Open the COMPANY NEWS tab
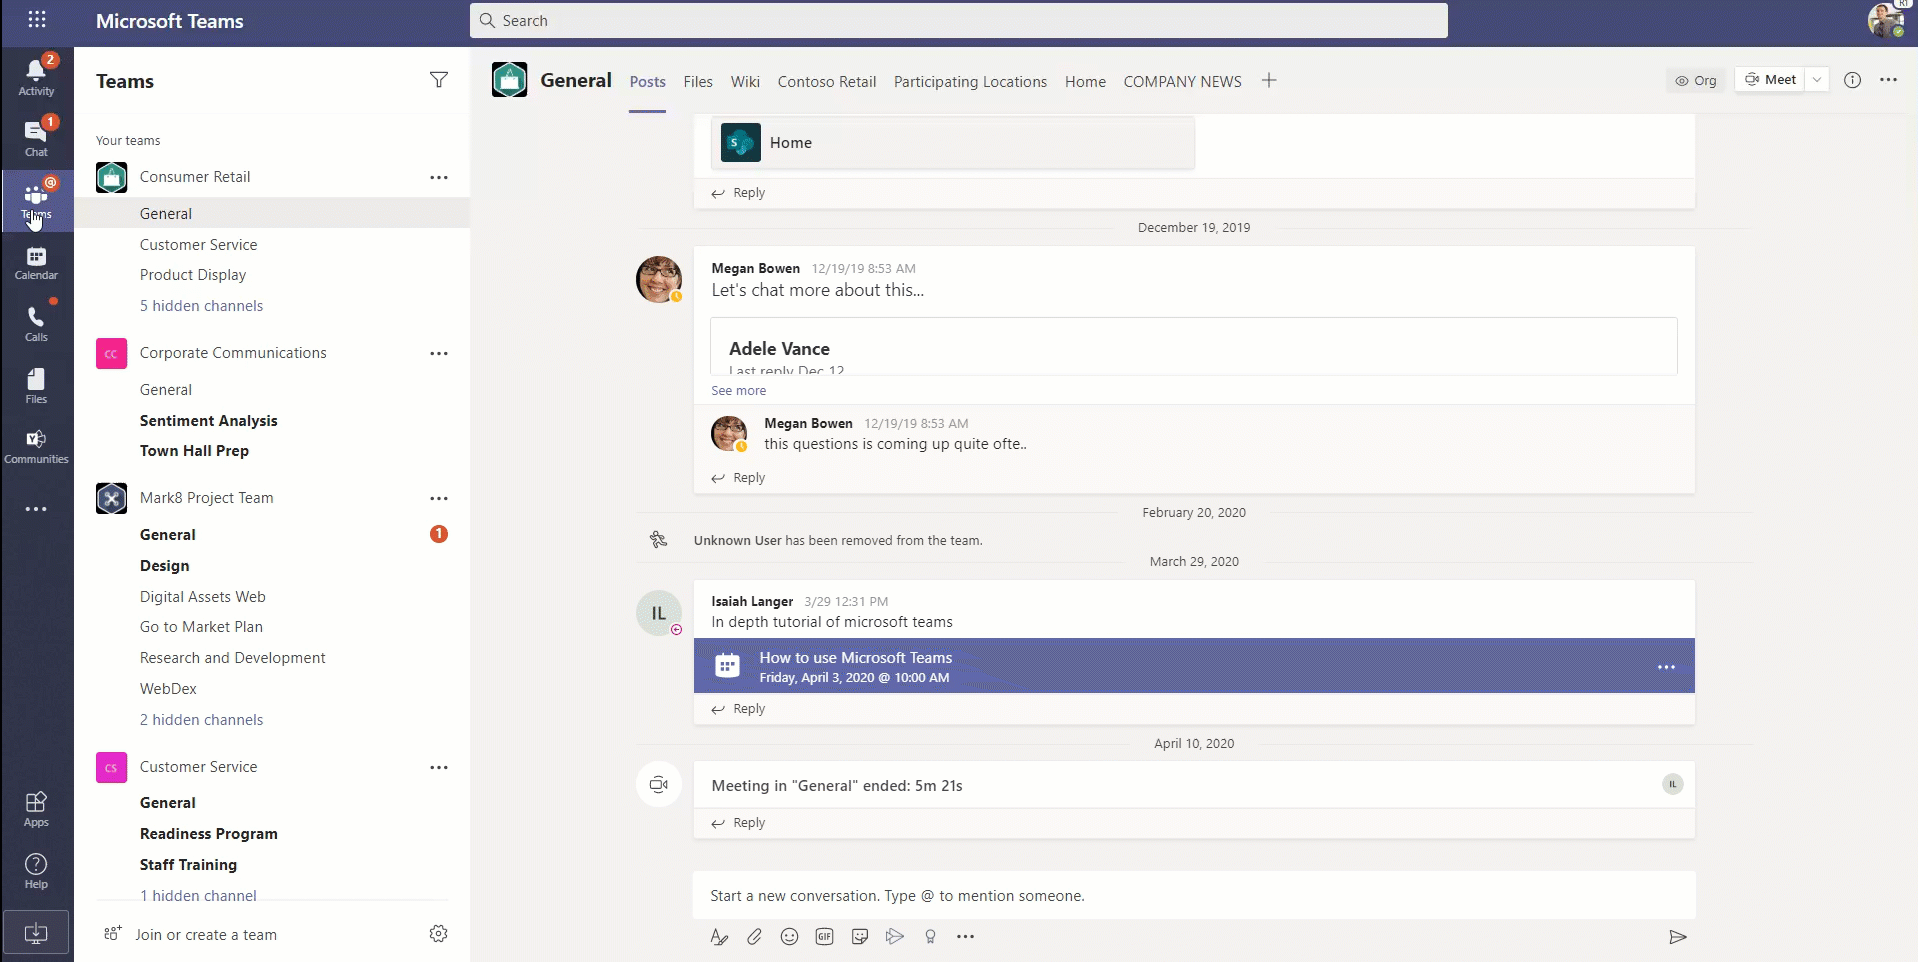Screen dimensions: 1918x962 coord(1181,81)
